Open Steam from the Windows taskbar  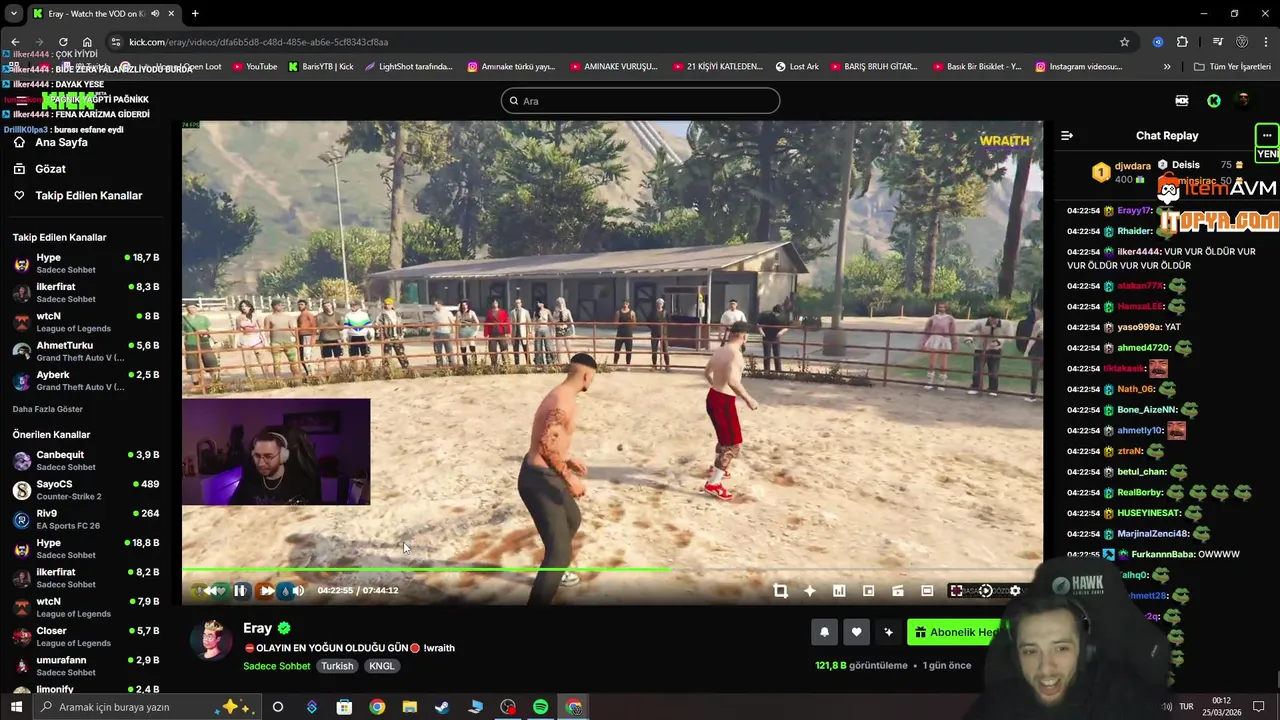click(442, 707)
